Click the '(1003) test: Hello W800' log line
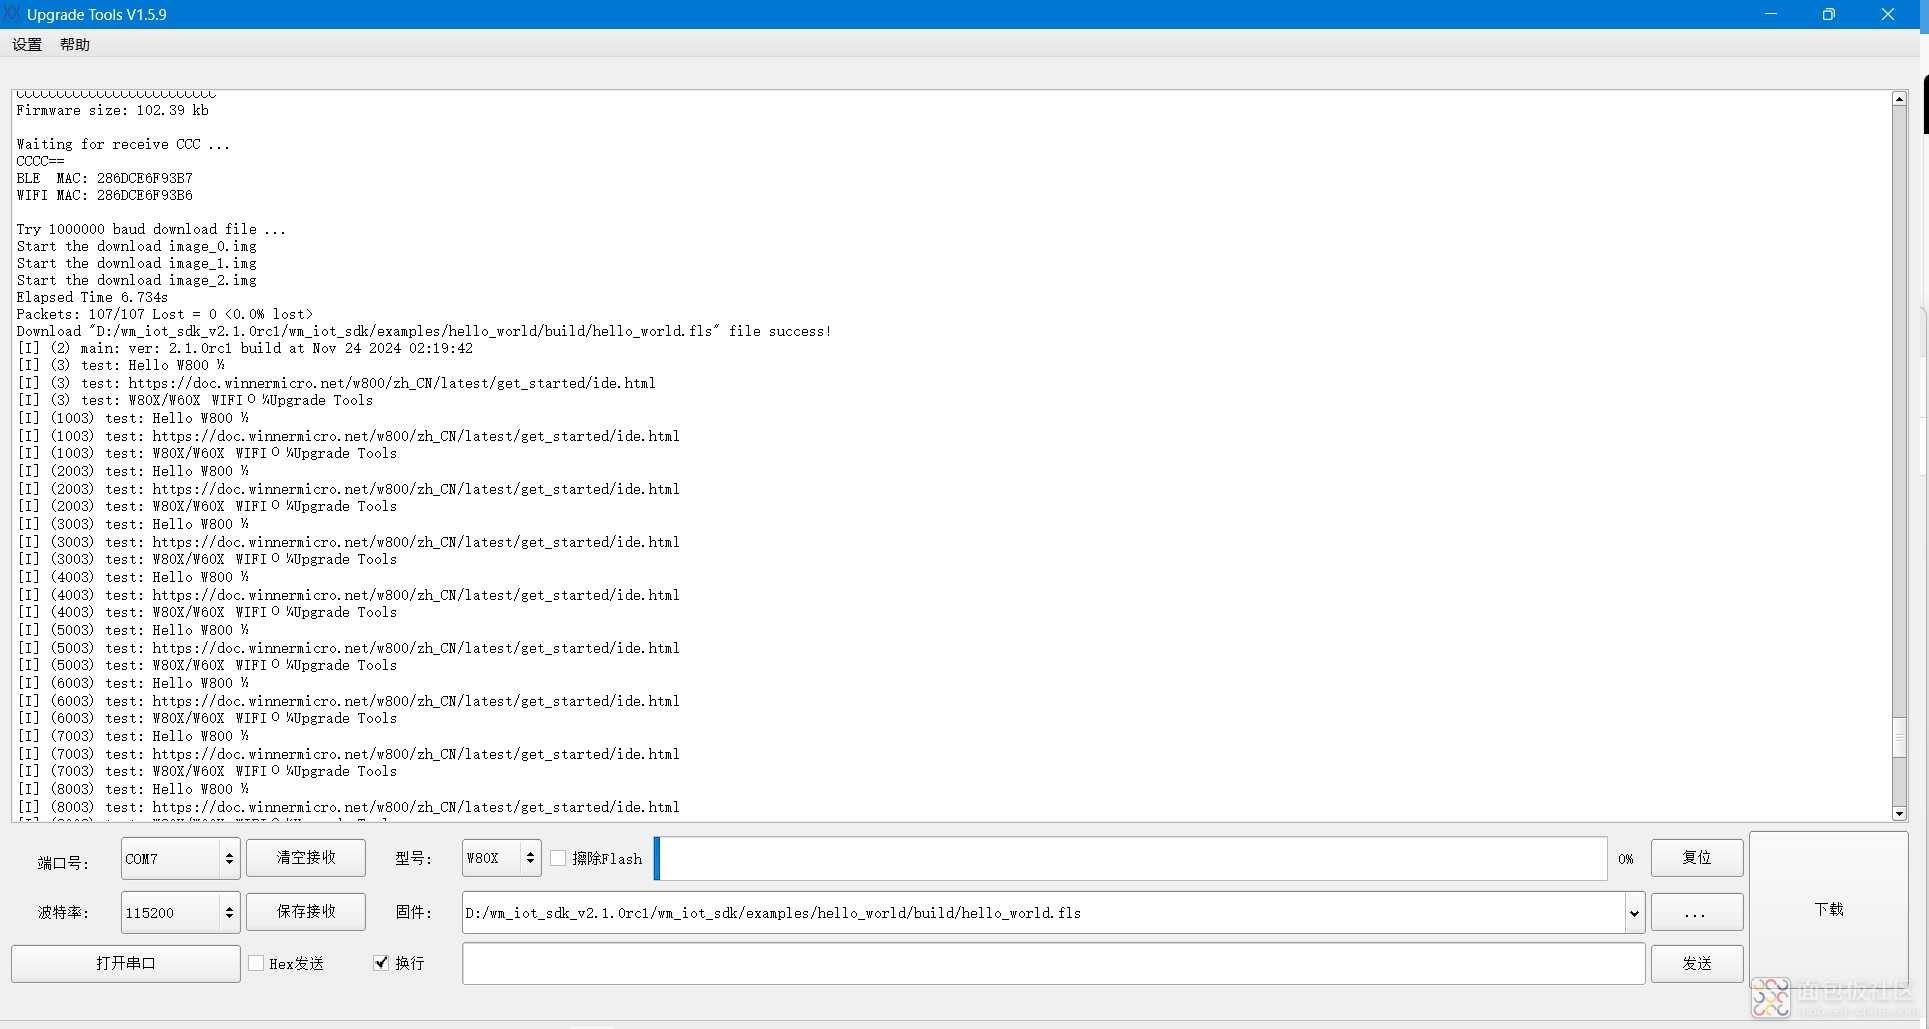This screenshot has height=1029, width=1929. [134, 418]
